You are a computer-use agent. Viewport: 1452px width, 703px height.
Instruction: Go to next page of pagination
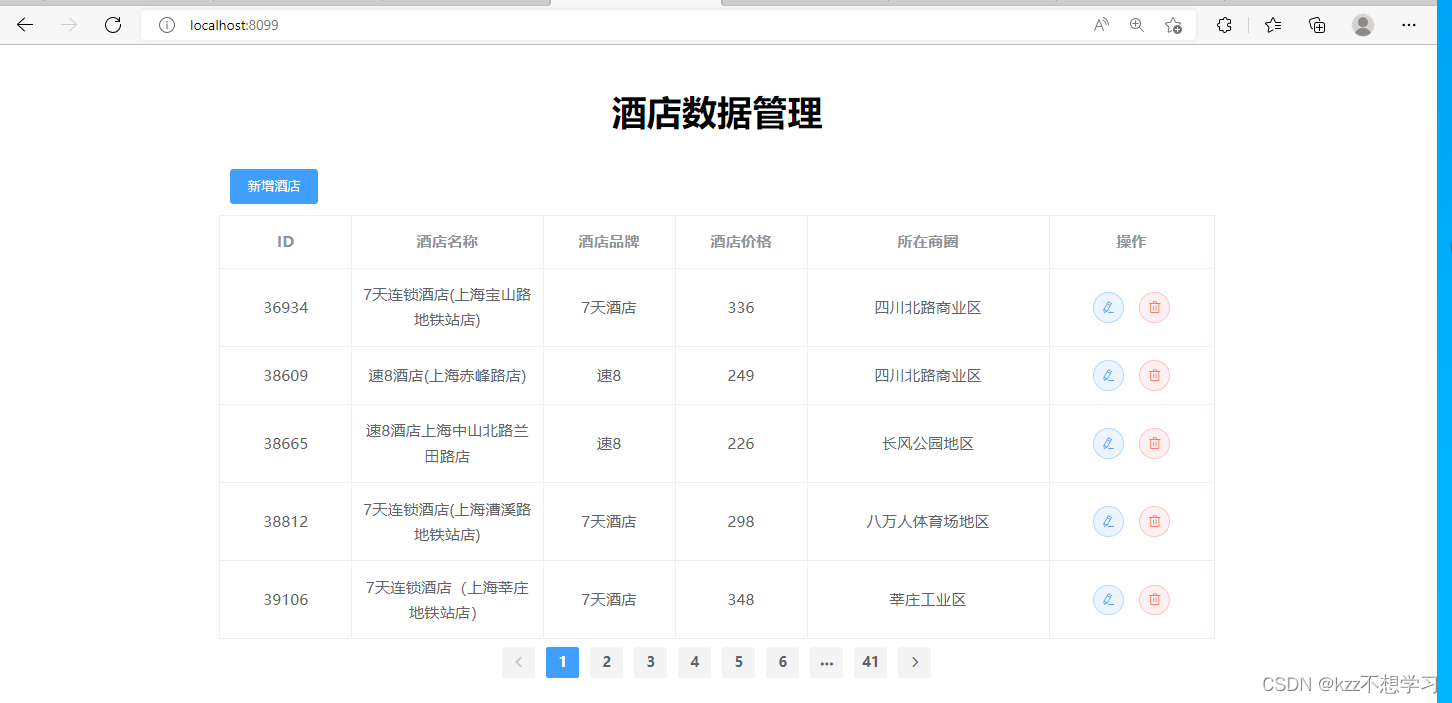click(914, 662)
